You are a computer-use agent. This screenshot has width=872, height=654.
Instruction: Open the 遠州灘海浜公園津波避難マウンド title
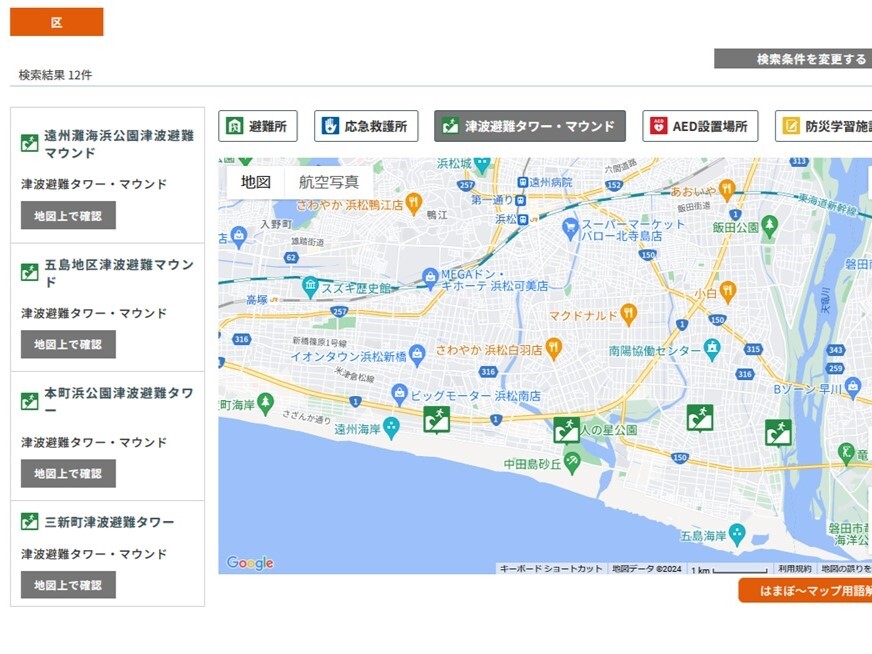pos(119,144)
